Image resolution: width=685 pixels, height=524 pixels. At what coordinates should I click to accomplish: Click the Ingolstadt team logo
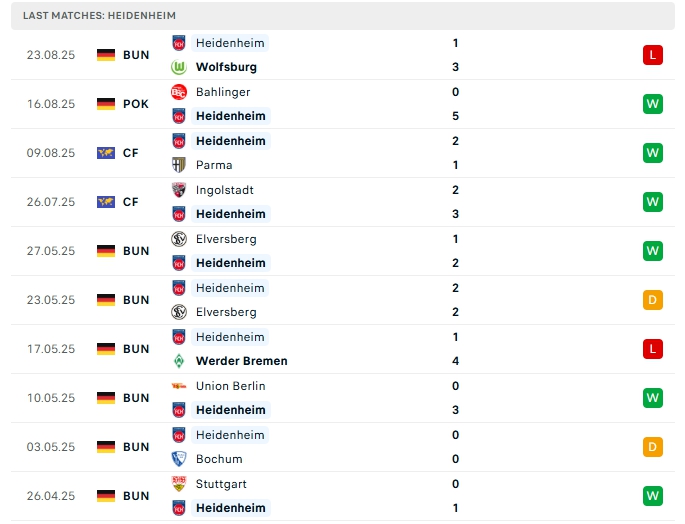(x=180, y=190)
